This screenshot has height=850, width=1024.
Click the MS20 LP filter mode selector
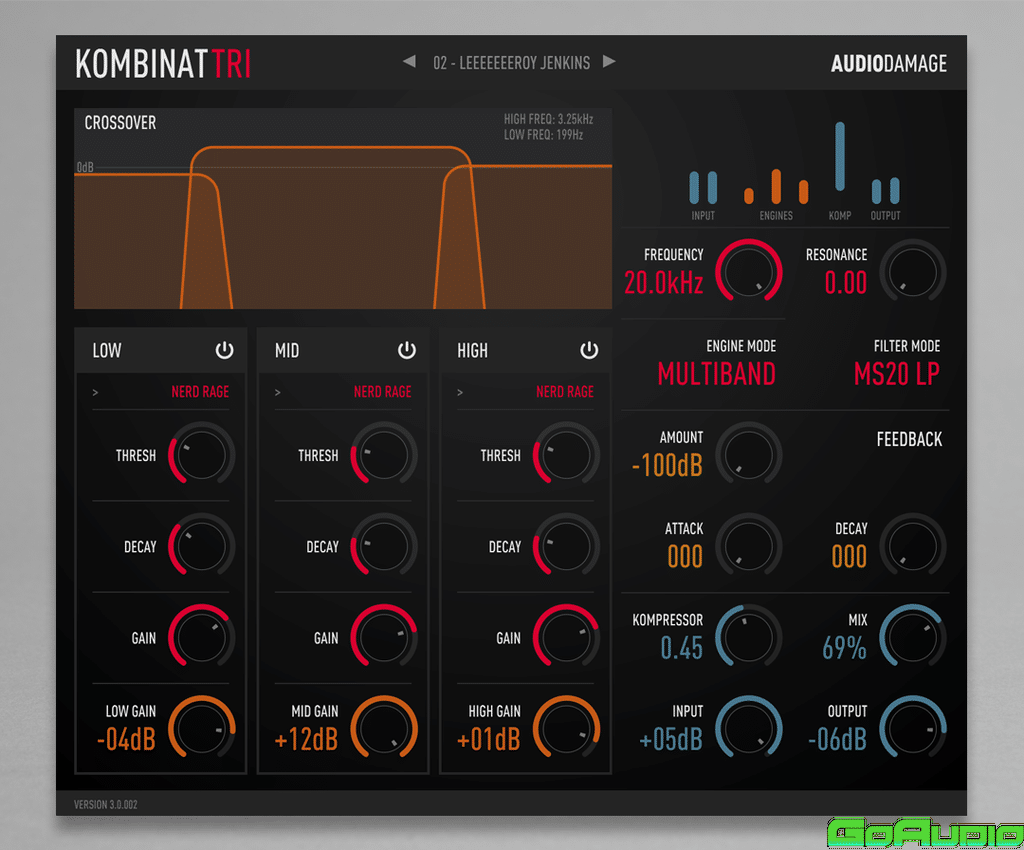896,373
